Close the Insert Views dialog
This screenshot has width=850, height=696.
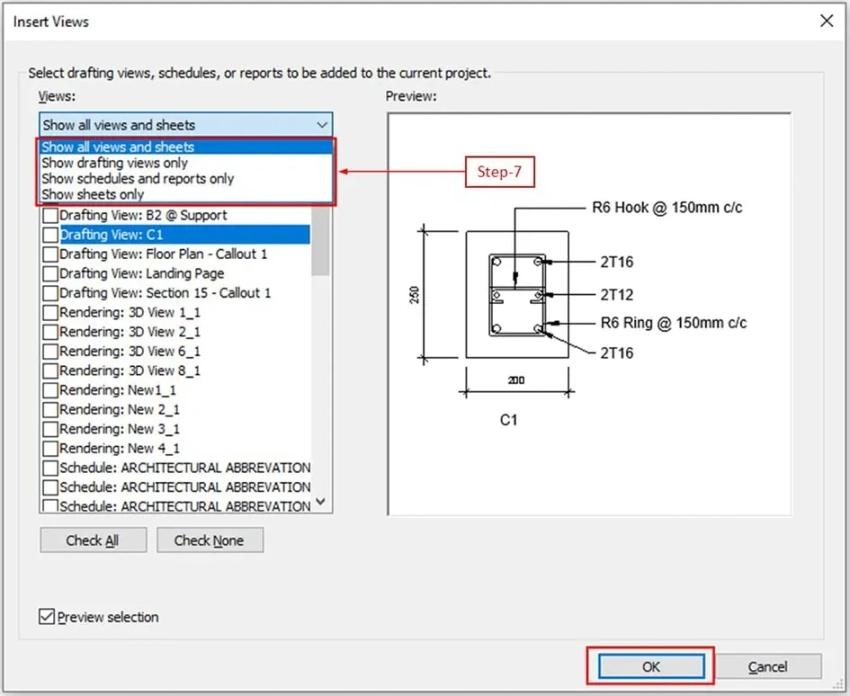coord(825,21)
